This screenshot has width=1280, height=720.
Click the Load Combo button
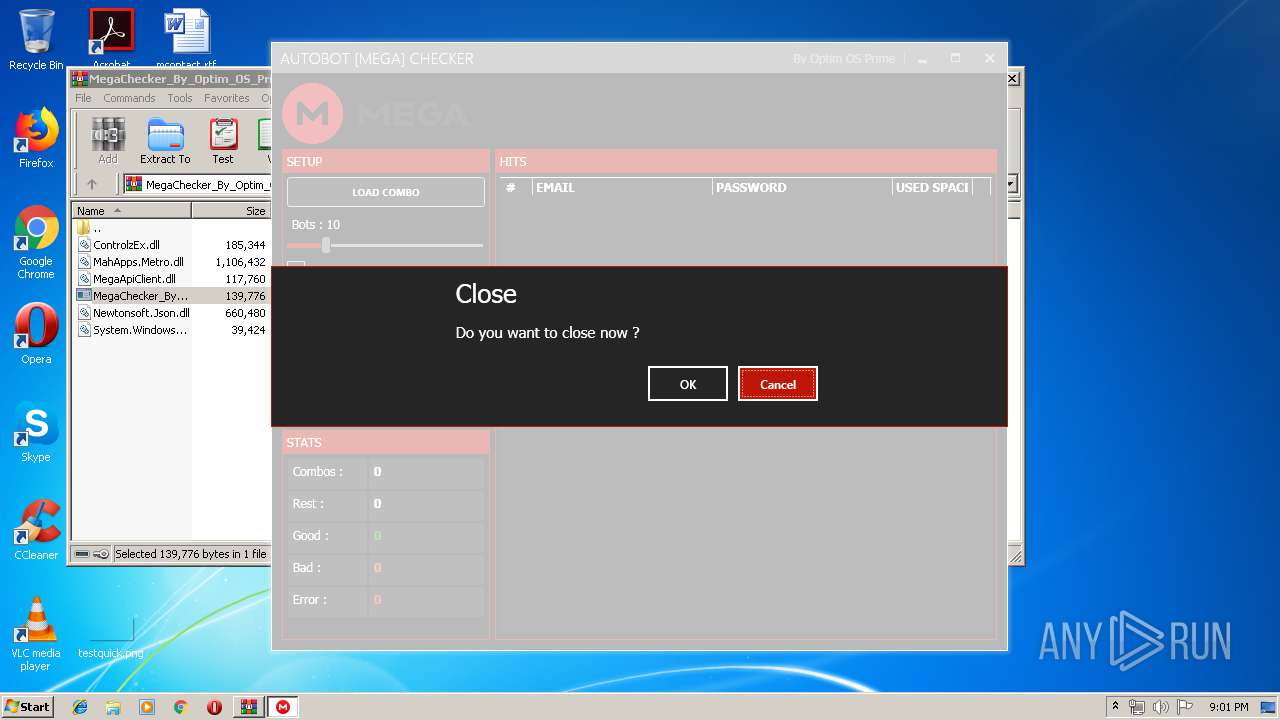386,192
